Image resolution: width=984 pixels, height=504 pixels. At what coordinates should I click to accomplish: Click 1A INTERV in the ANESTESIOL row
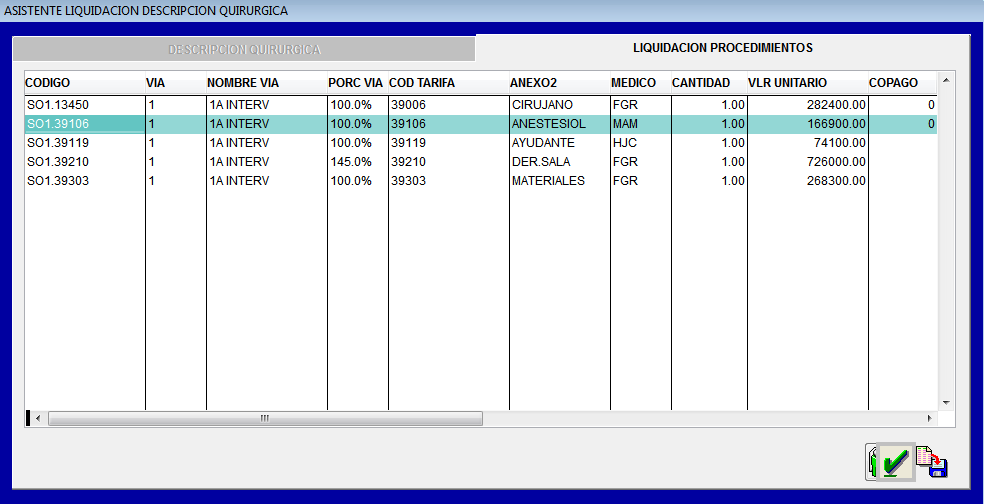click(267, 124)
